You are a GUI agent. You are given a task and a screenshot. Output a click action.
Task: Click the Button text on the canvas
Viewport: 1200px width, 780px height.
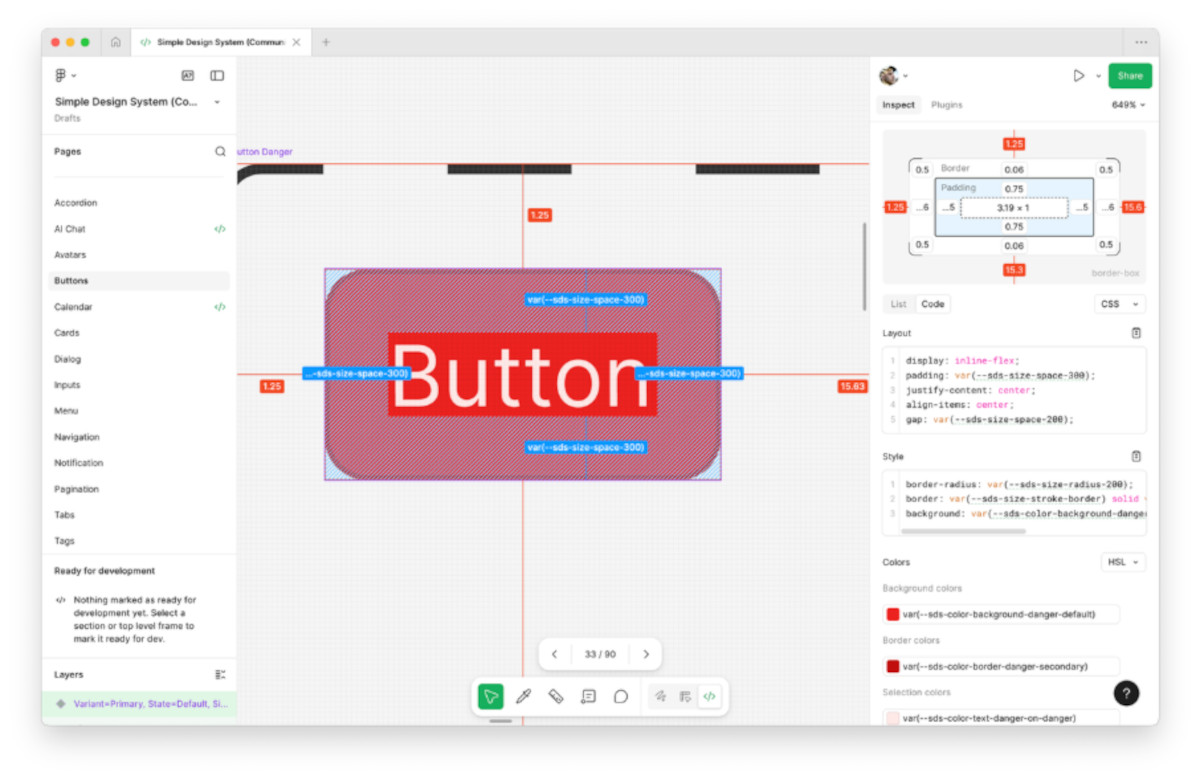pyautogui.click(x=522, y=375)
